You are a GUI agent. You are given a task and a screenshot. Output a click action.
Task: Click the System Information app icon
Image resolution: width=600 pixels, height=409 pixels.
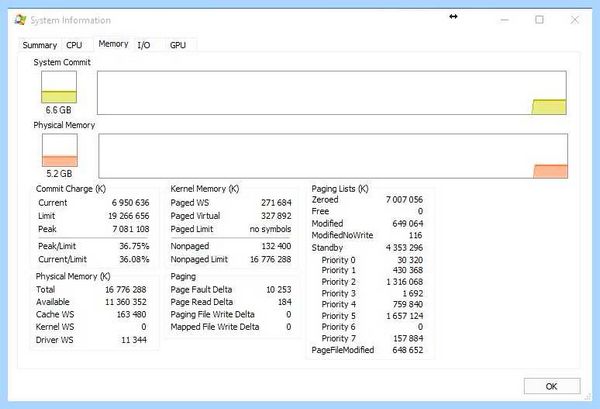20,20
